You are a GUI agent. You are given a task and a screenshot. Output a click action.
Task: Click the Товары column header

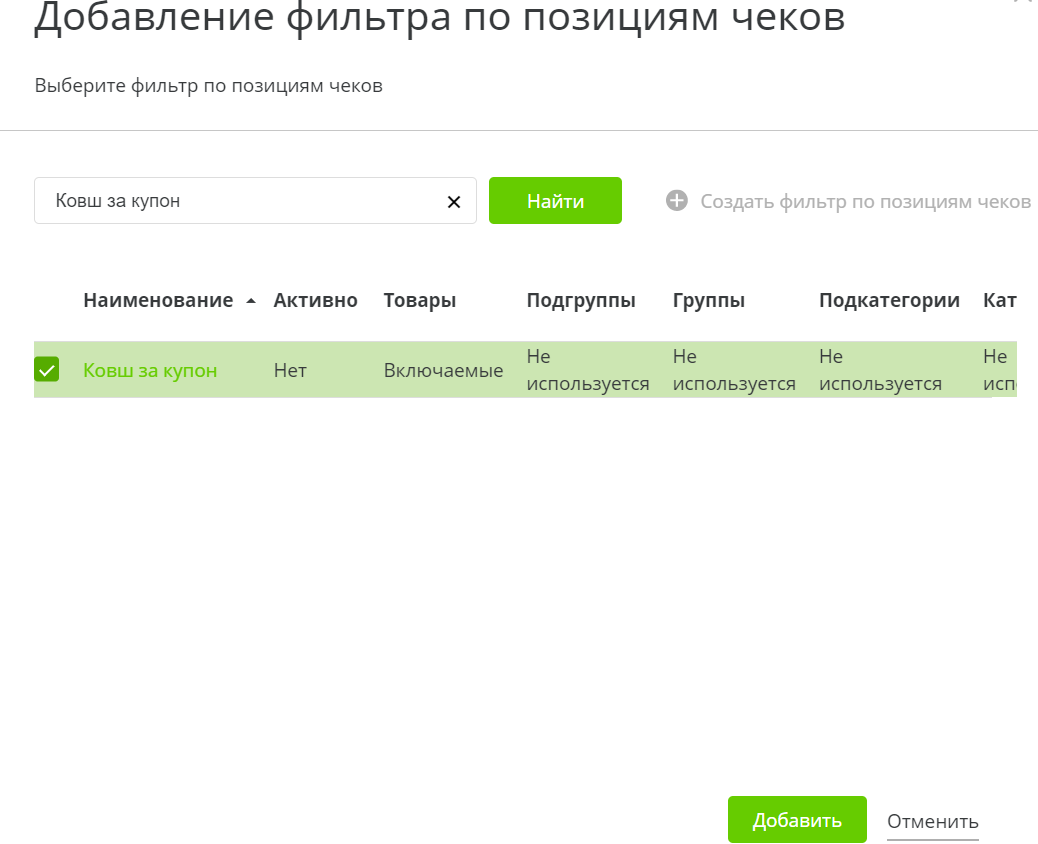[419, 299]
